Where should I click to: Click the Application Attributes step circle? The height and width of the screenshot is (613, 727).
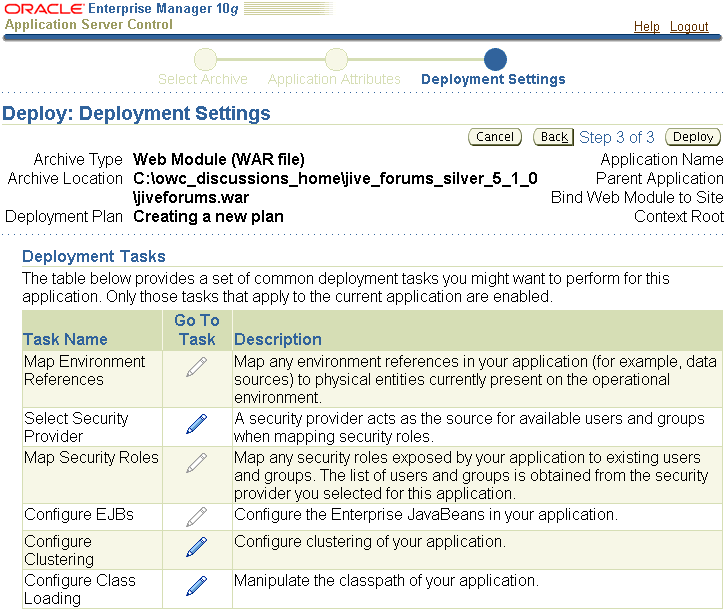tap(336, 59)
